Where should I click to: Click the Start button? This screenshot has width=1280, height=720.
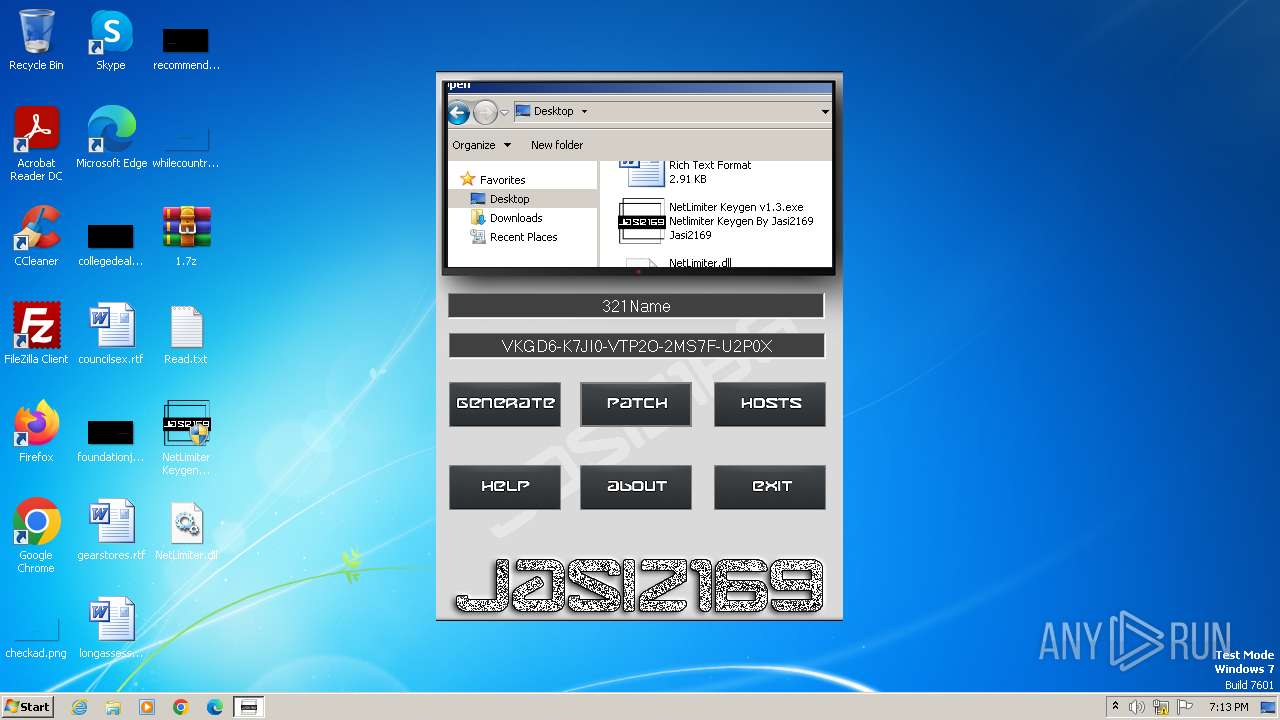click(x=28, y=707)
